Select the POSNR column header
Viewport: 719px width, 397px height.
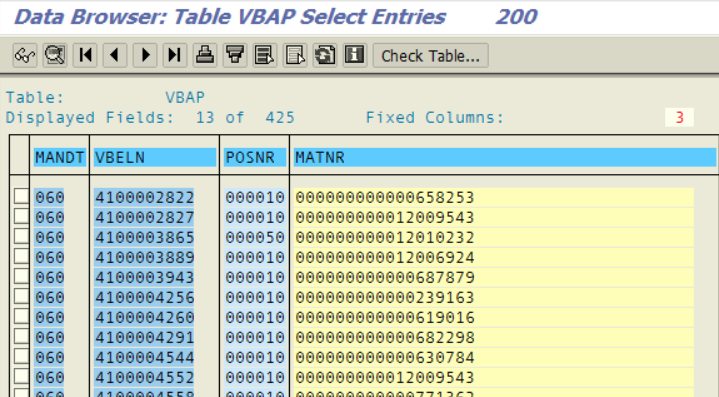[x=255, y=157]
